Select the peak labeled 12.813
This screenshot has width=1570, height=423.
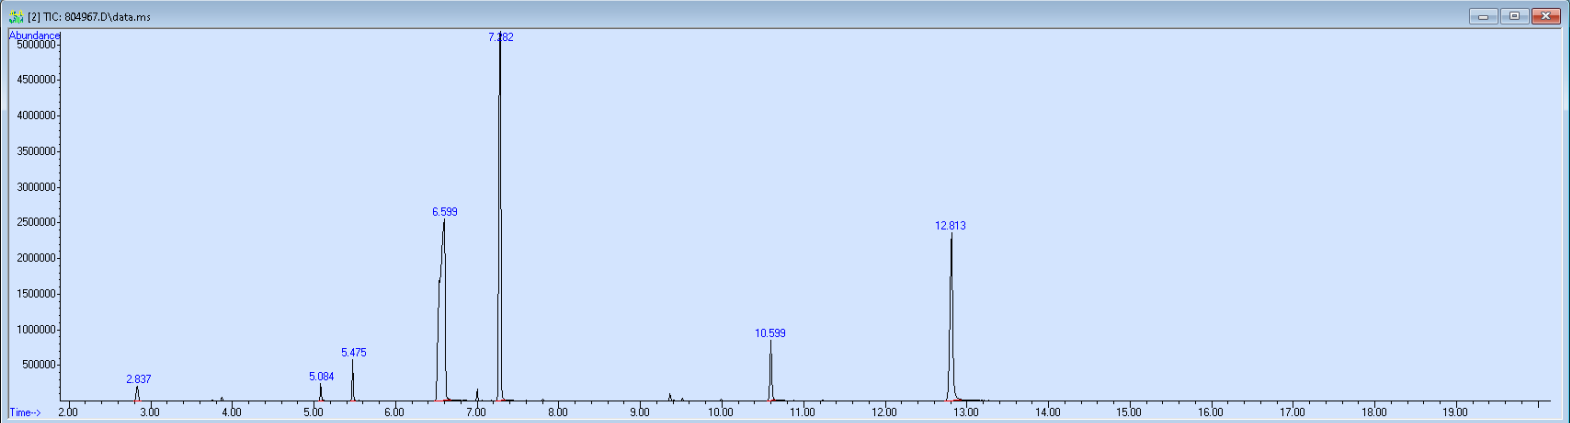(x=950, y=225)
